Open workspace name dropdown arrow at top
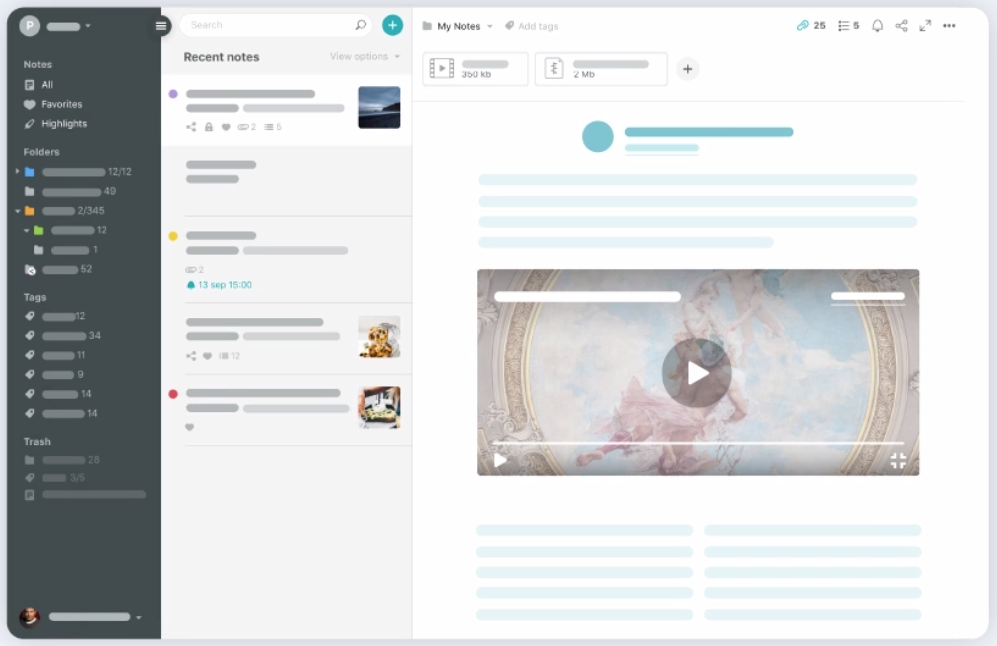This screenshot has height=646, width=997. click(x=88, y=26)
